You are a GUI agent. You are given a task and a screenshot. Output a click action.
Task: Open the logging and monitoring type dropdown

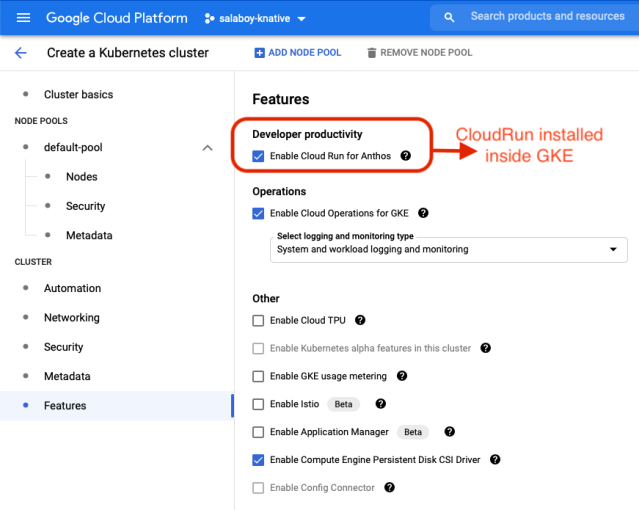449,249
